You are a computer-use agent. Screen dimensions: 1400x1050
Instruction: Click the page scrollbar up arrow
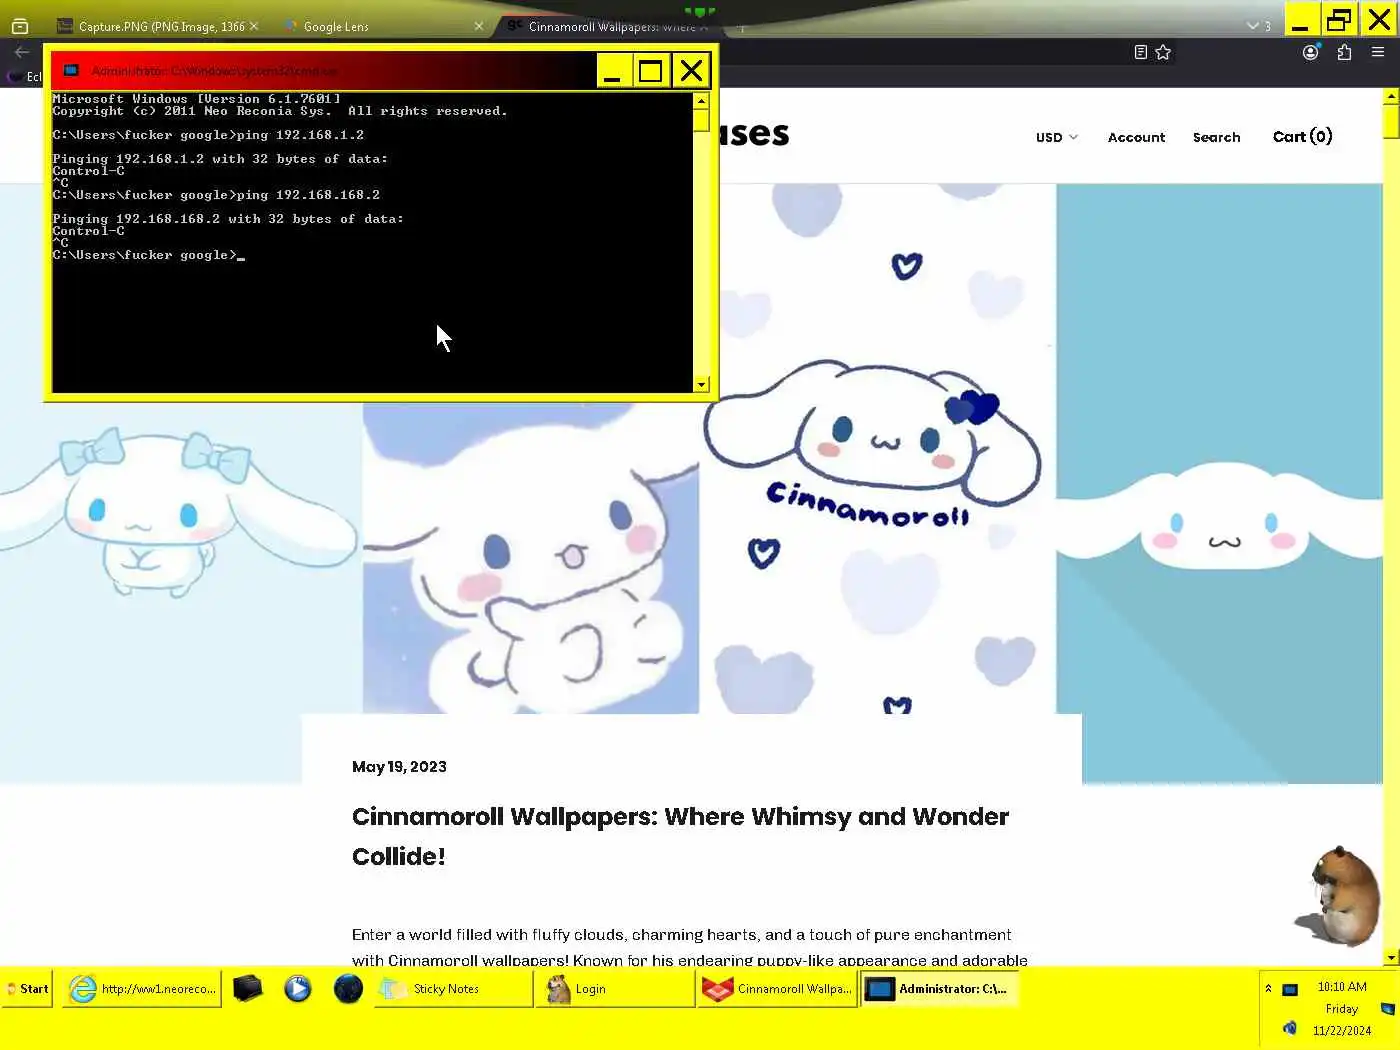tap(1391, 97)
